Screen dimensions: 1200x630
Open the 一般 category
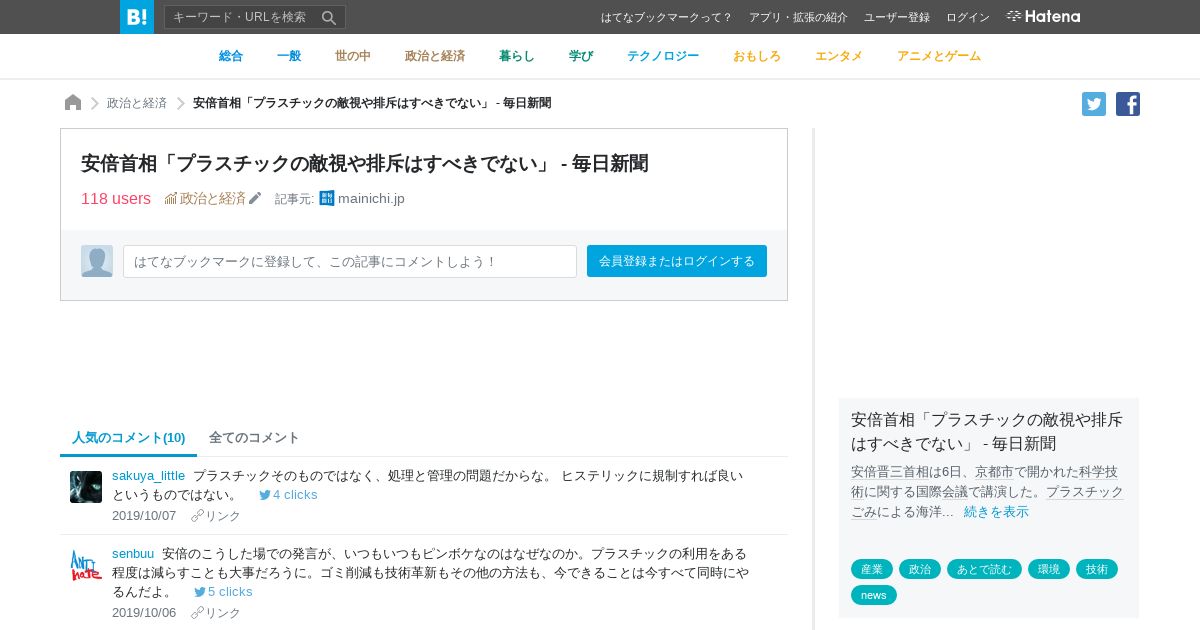coord(289,56)
